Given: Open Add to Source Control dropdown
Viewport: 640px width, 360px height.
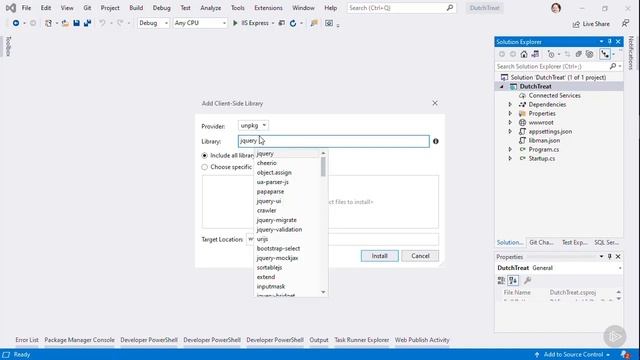Looking at the screenshot, I should coord(573,354).
